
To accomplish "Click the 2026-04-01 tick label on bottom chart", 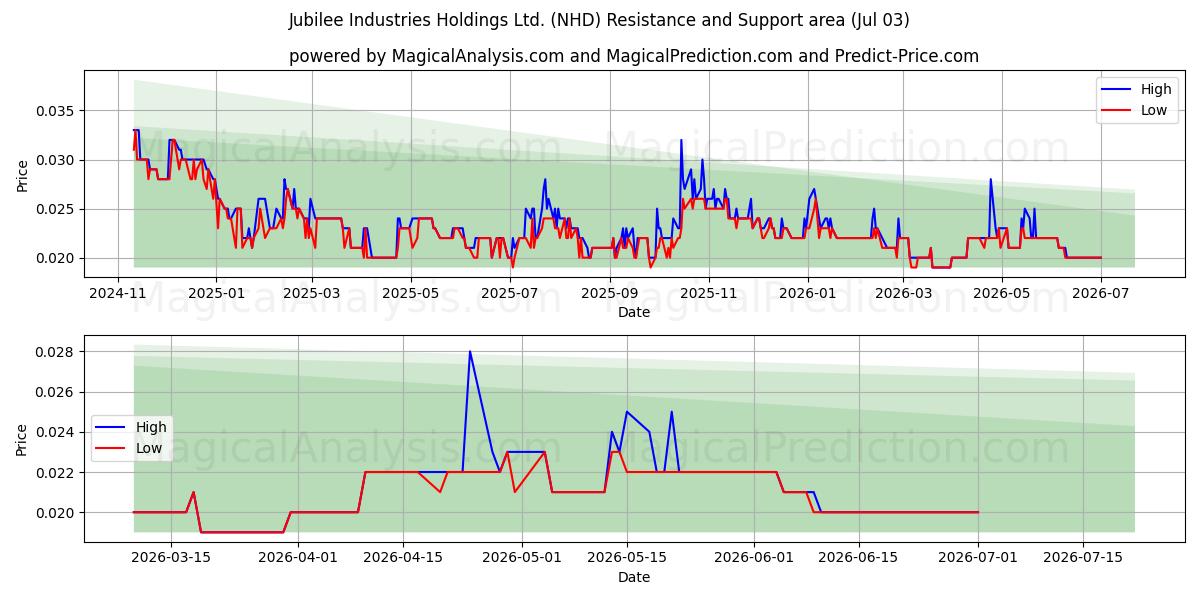I will point(298,557).
